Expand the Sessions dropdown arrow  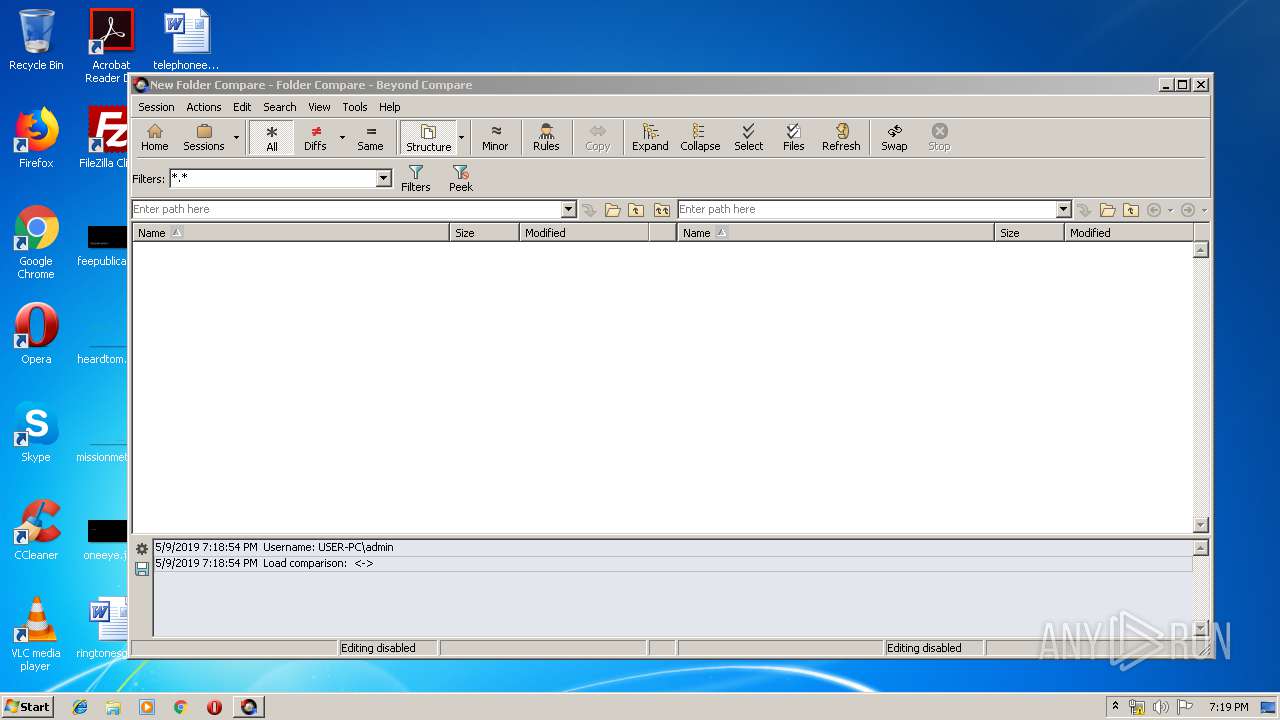[237, 138]
